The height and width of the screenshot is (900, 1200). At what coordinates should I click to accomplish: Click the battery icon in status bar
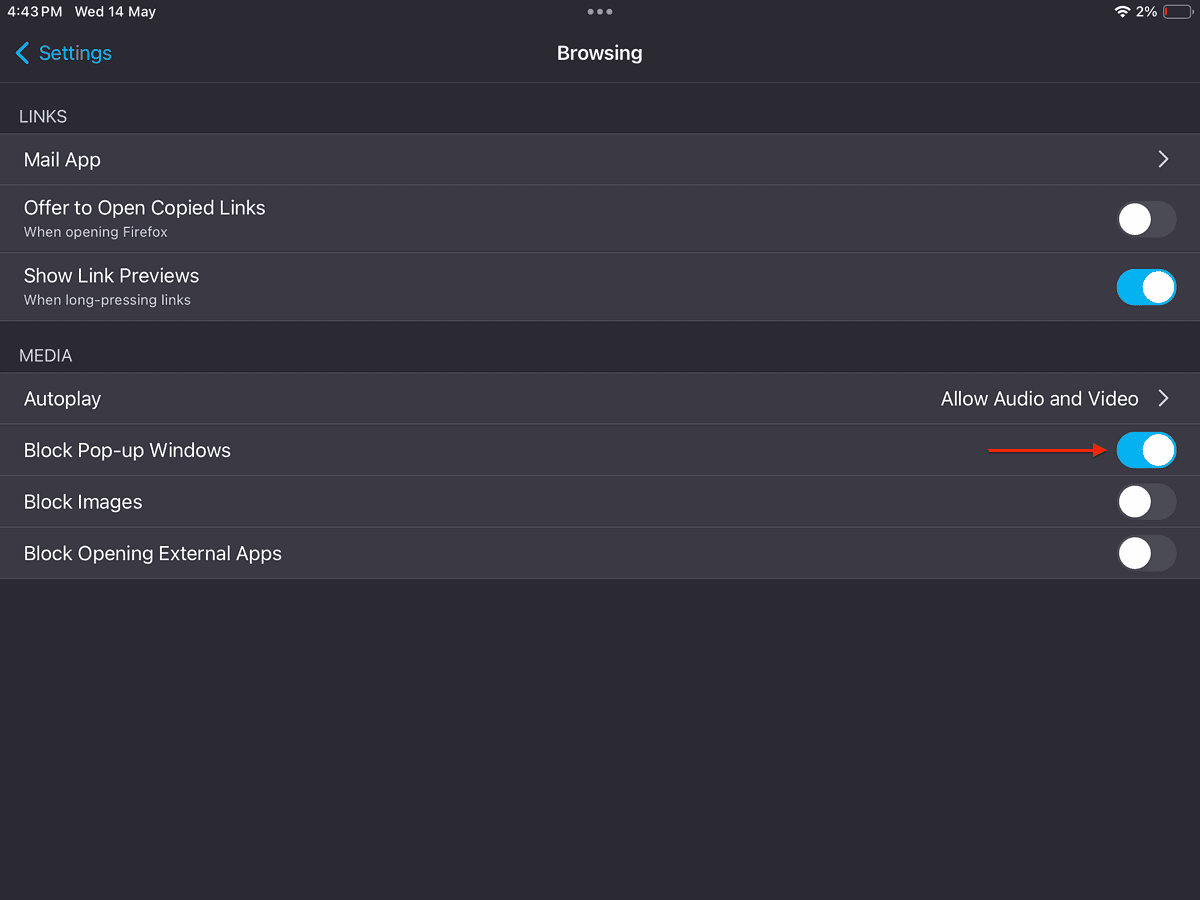coord(1178,12)
